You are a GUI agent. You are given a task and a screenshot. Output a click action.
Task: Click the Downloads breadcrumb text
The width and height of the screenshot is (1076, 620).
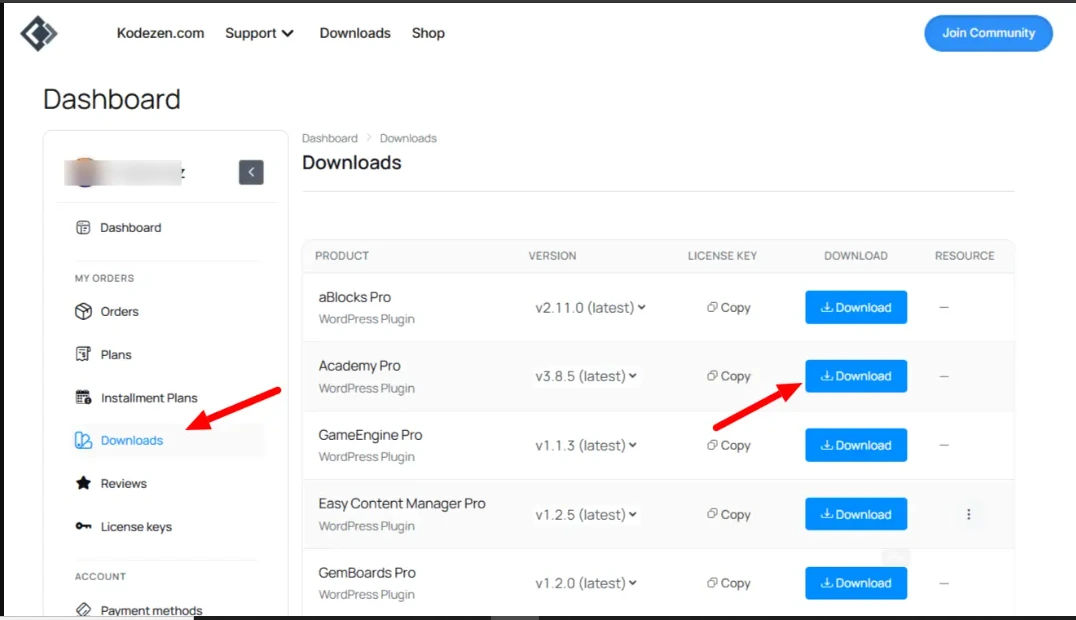click(408, 138)
